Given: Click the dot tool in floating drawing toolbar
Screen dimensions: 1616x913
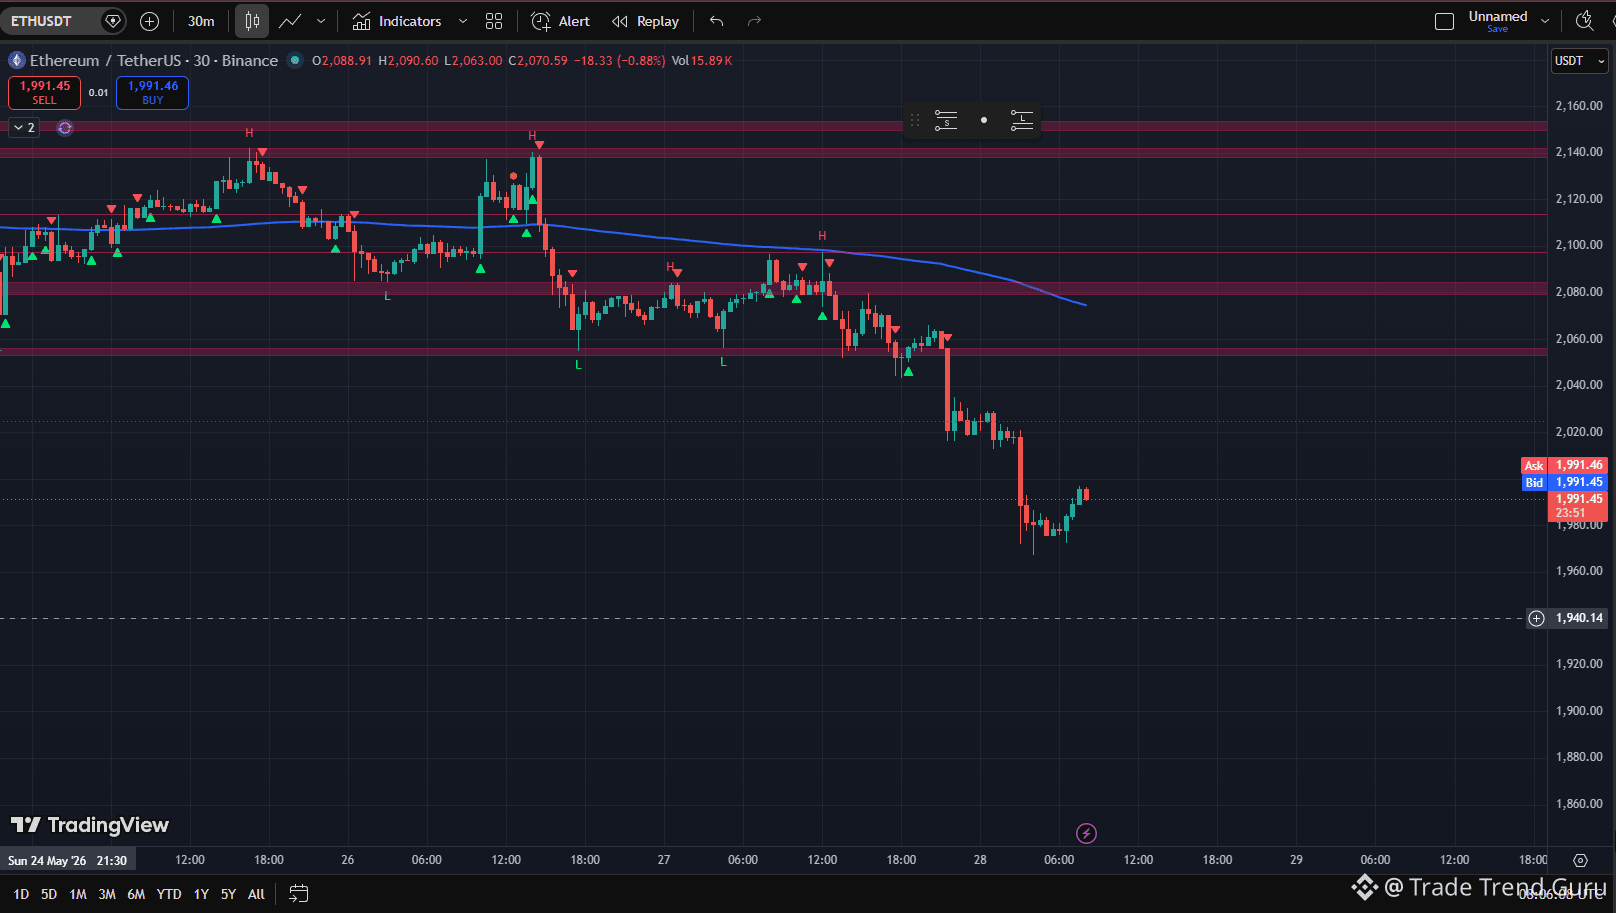Looking at the screenshot, I should point(984,120).
